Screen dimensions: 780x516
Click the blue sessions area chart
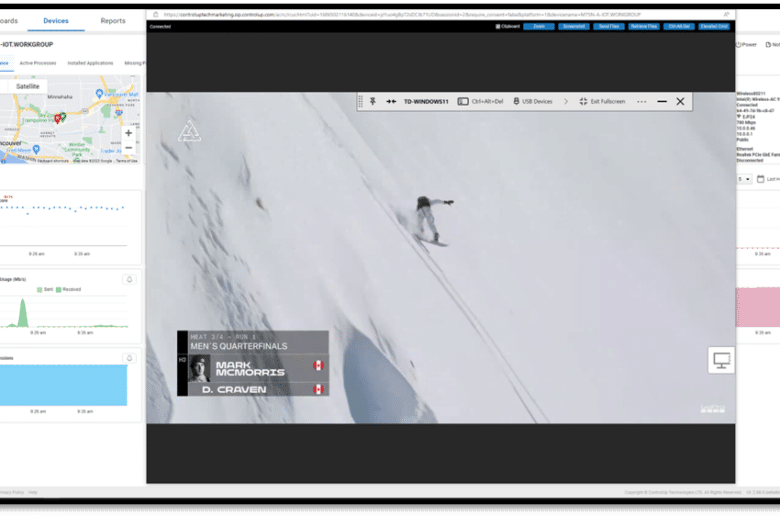pyautogui.click(x=64, y=385)
